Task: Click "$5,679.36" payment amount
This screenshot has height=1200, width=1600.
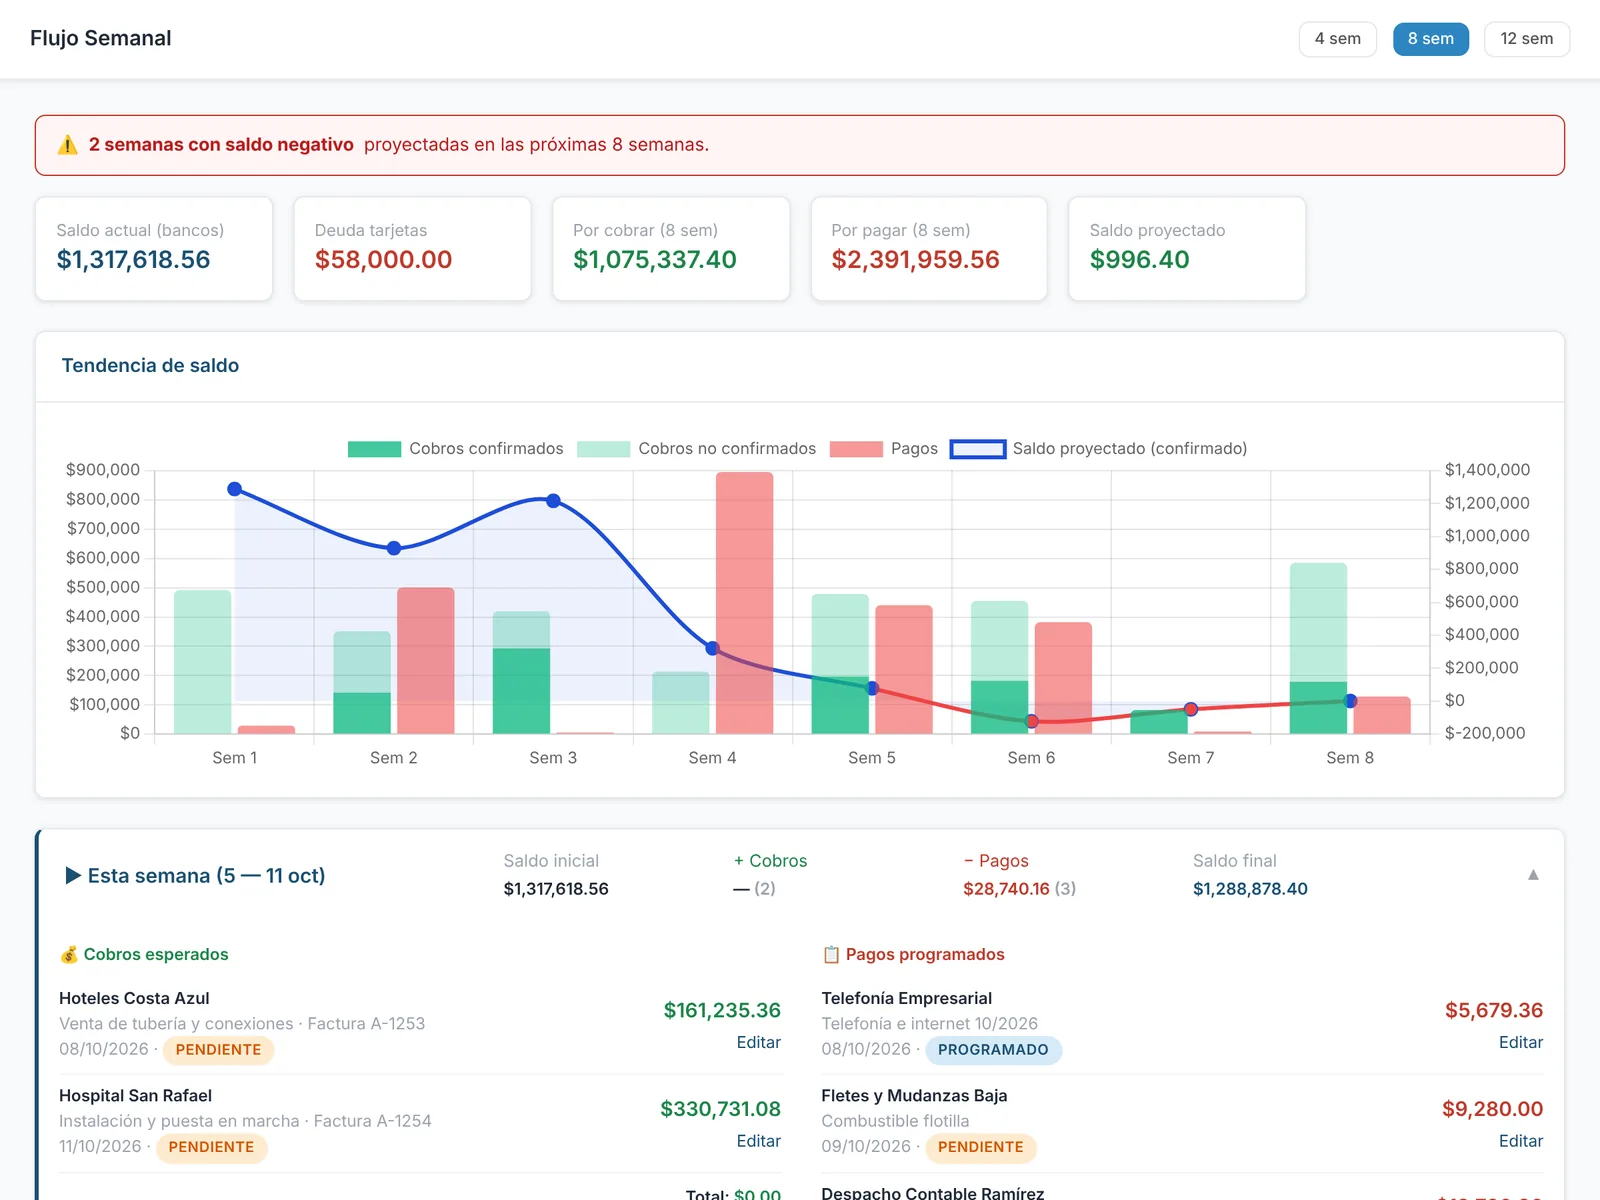Action: (x=1494, y=1011)
